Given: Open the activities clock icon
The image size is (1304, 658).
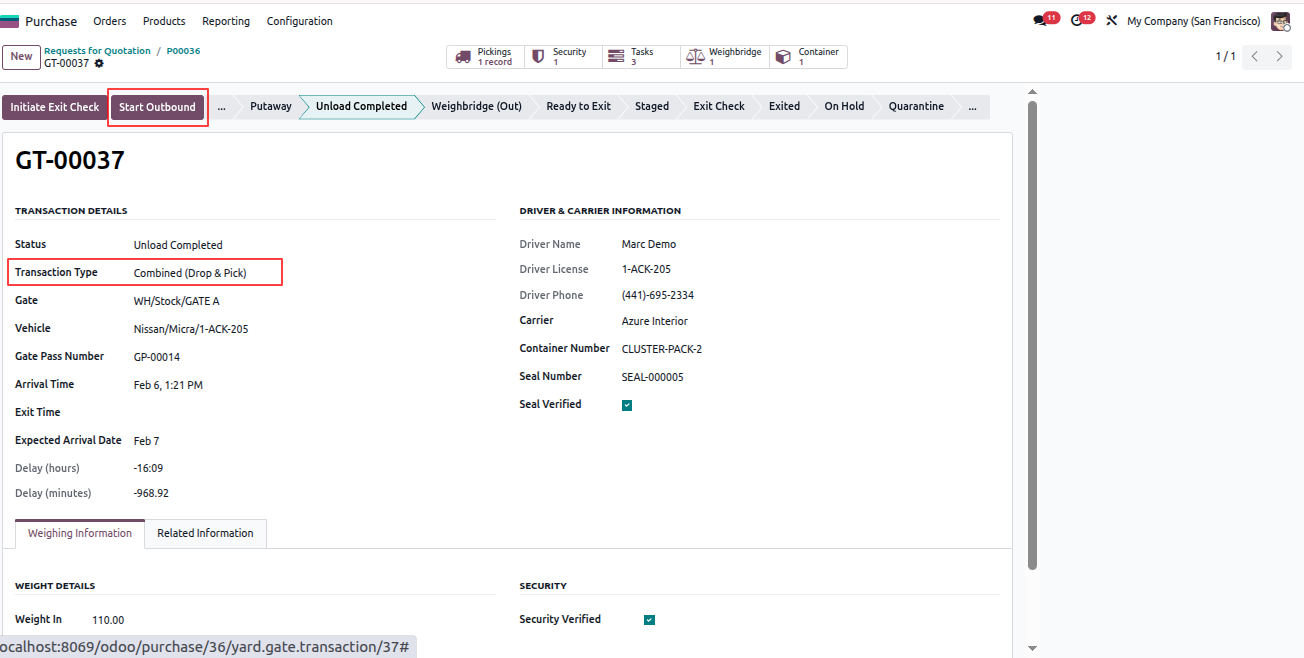Looking at the screenshot, I should click(1077, 21).
